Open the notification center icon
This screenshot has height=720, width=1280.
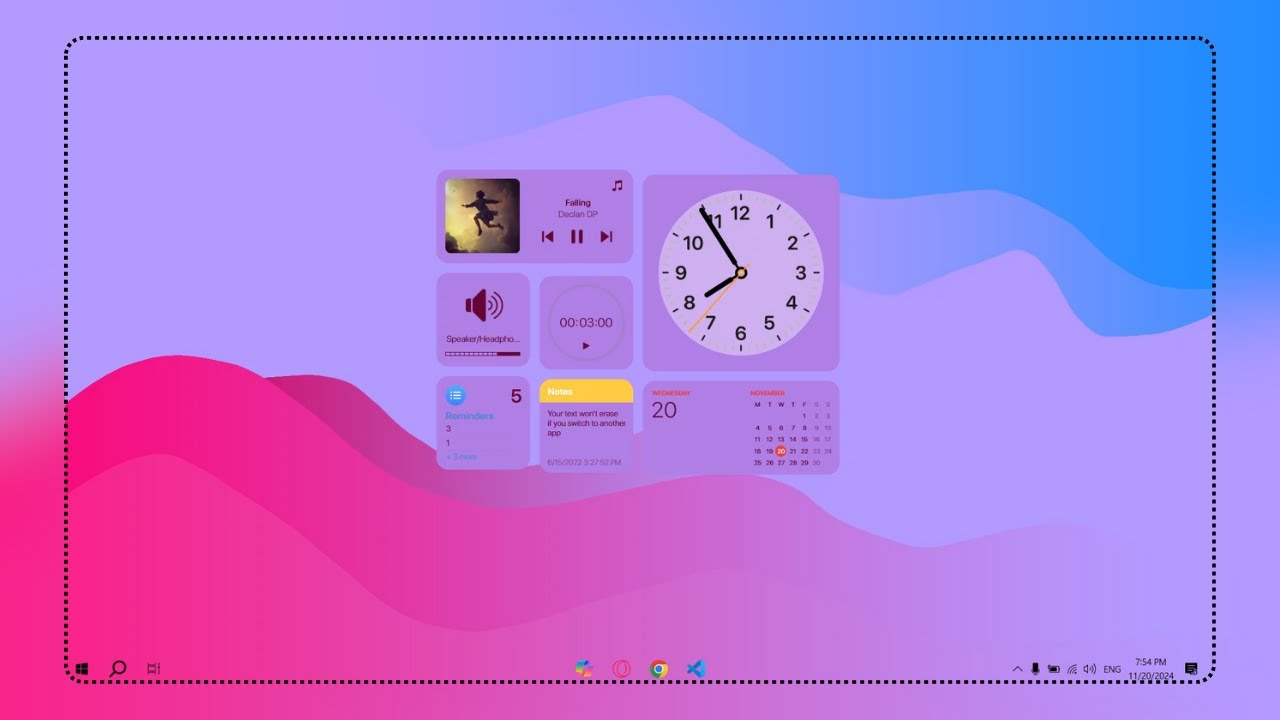coord(1191,668)
